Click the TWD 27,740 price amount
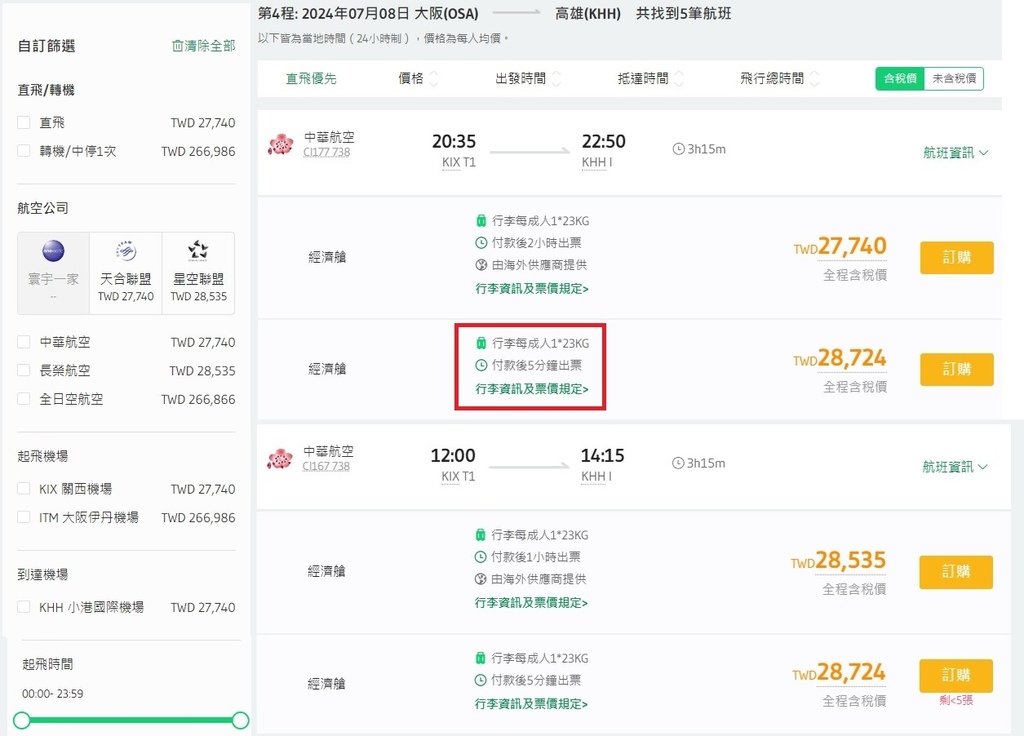This screenshot has width=1024, height=736. tap(840, 246)
